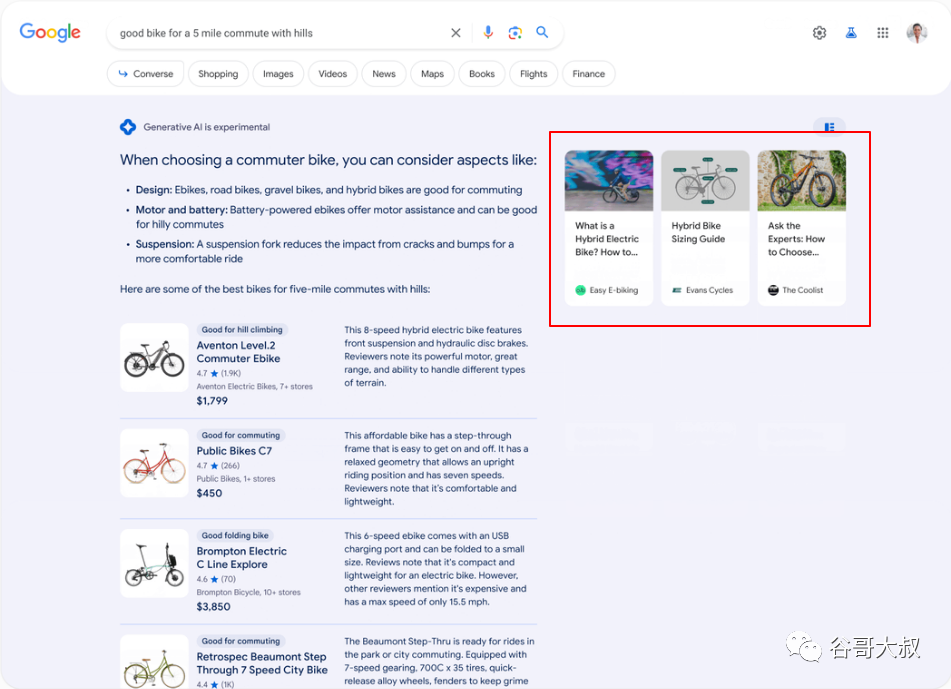
Task: Click the 'Good for hill climbing' label
Action: (x=242, y=329)
